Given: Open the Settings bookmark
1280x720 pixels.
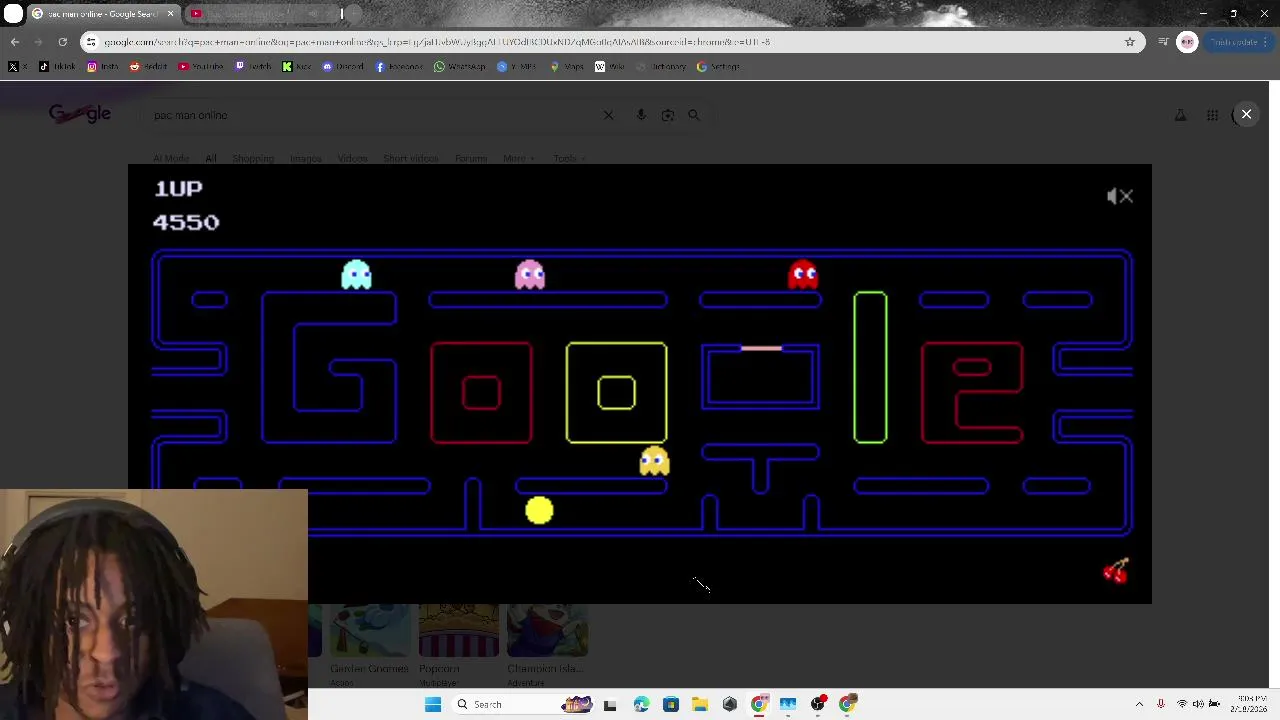Looking at the screenshot, I should pyautogui.click(x=718, y=67).
